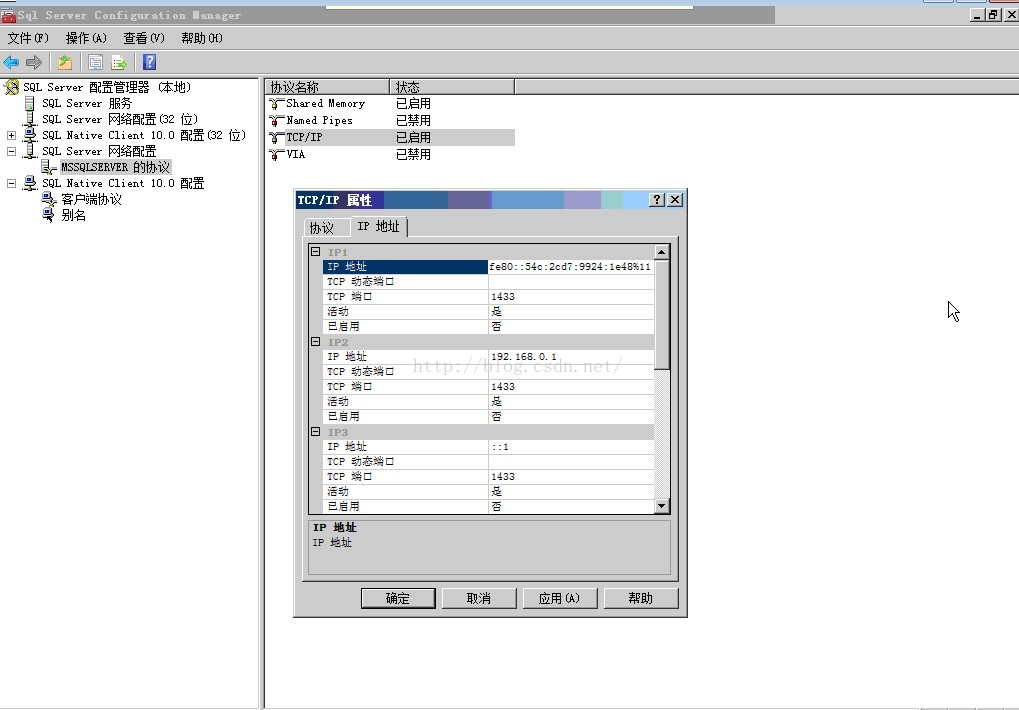
Task: Expand SQL Native Client 10.0 配置 (32 位)
Action: (11, 135)
